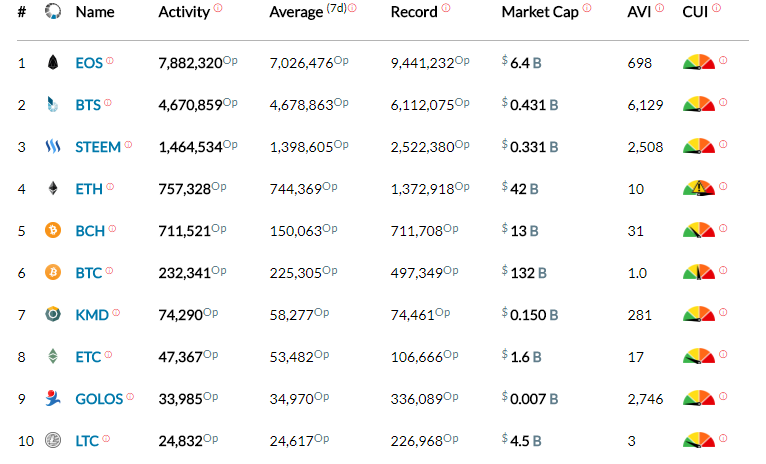Image resolution: width=766 pixels, height=464 pixels.
Task: Click the info icon beside STEEM name
Action: click(128, 145)
